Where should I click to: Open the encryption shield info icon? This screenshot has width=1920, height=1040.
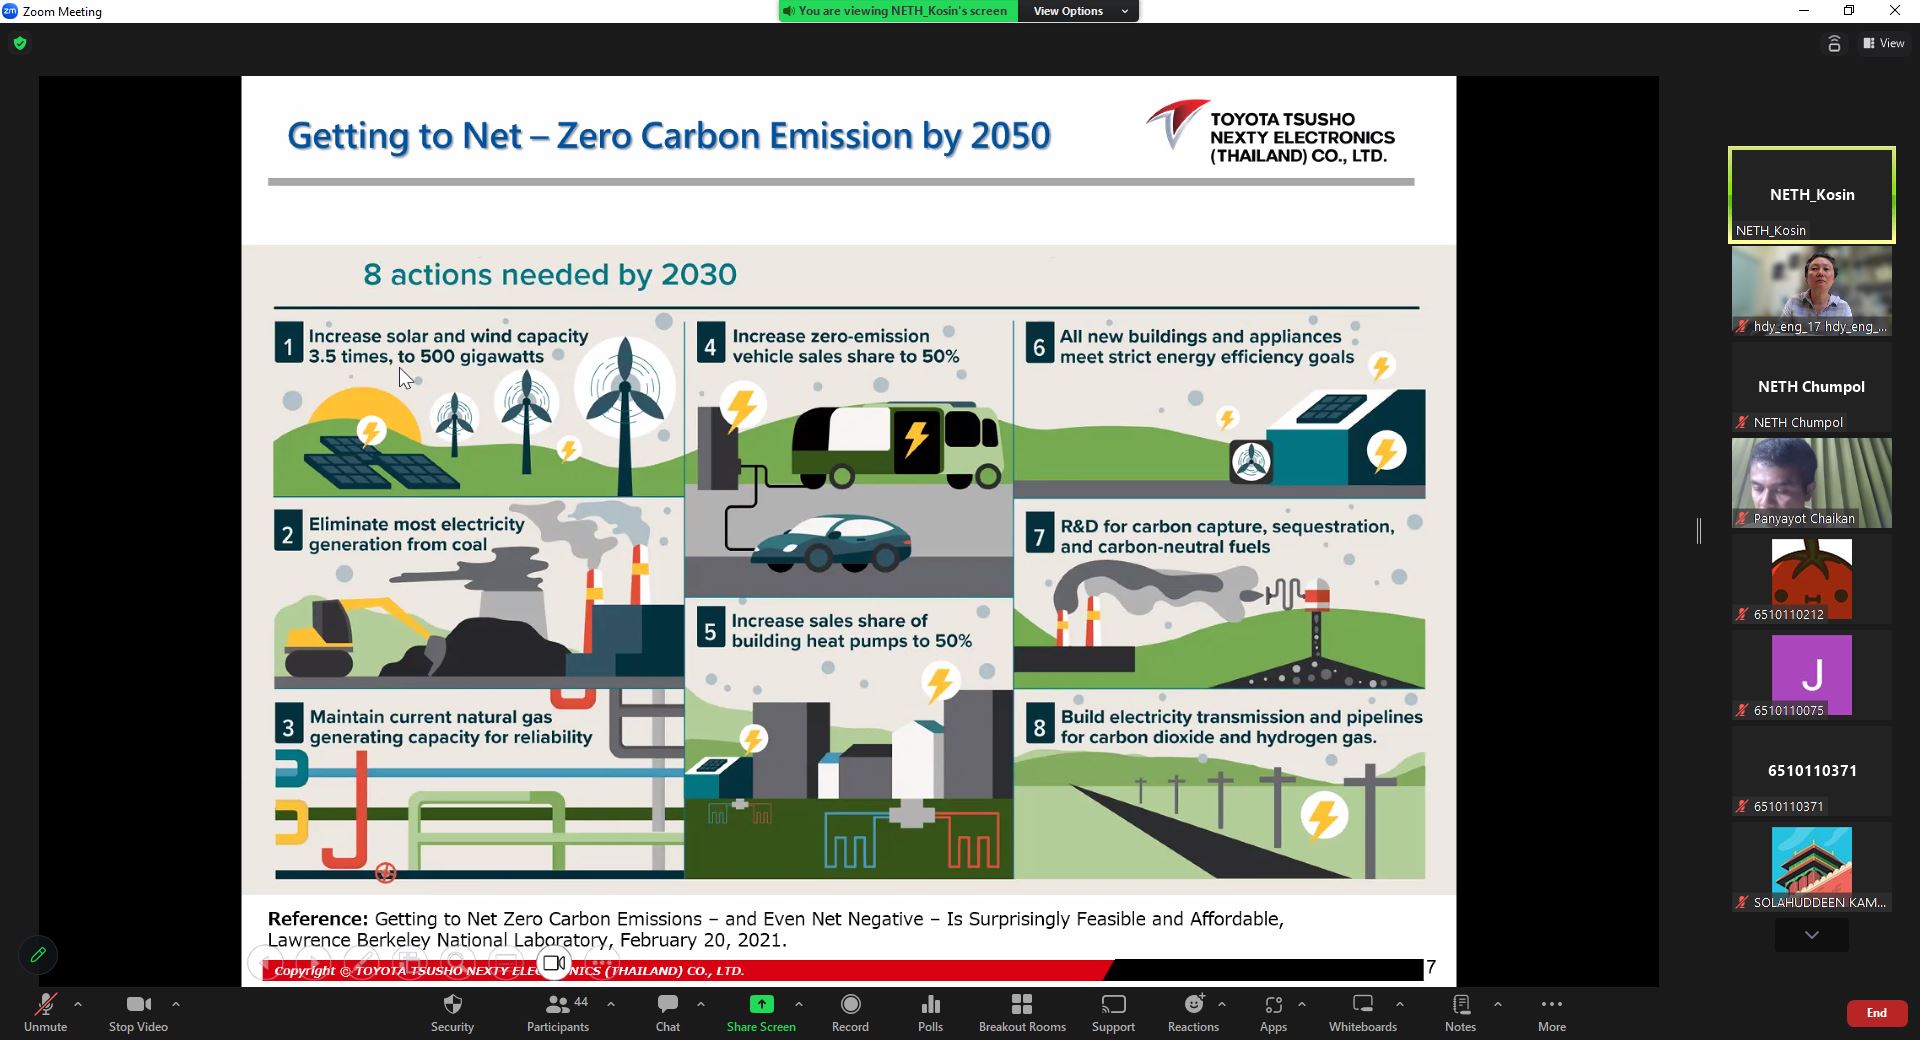20,43
